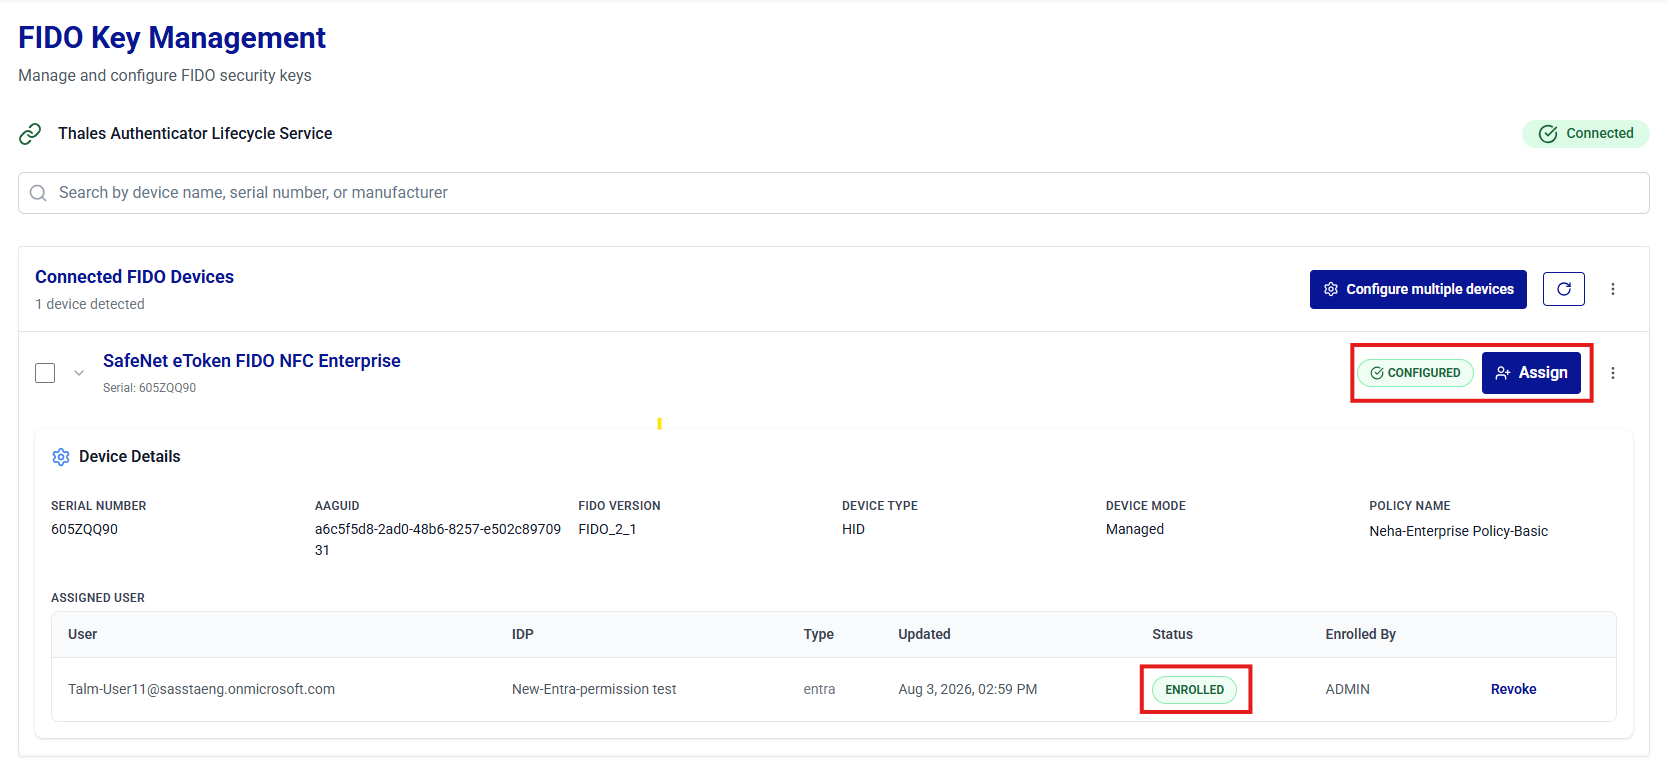Click the 'Serial: 605ZQQ90' subtitle under device name
Viewport: 1668px width, 780px height.
tap(149, 388)
